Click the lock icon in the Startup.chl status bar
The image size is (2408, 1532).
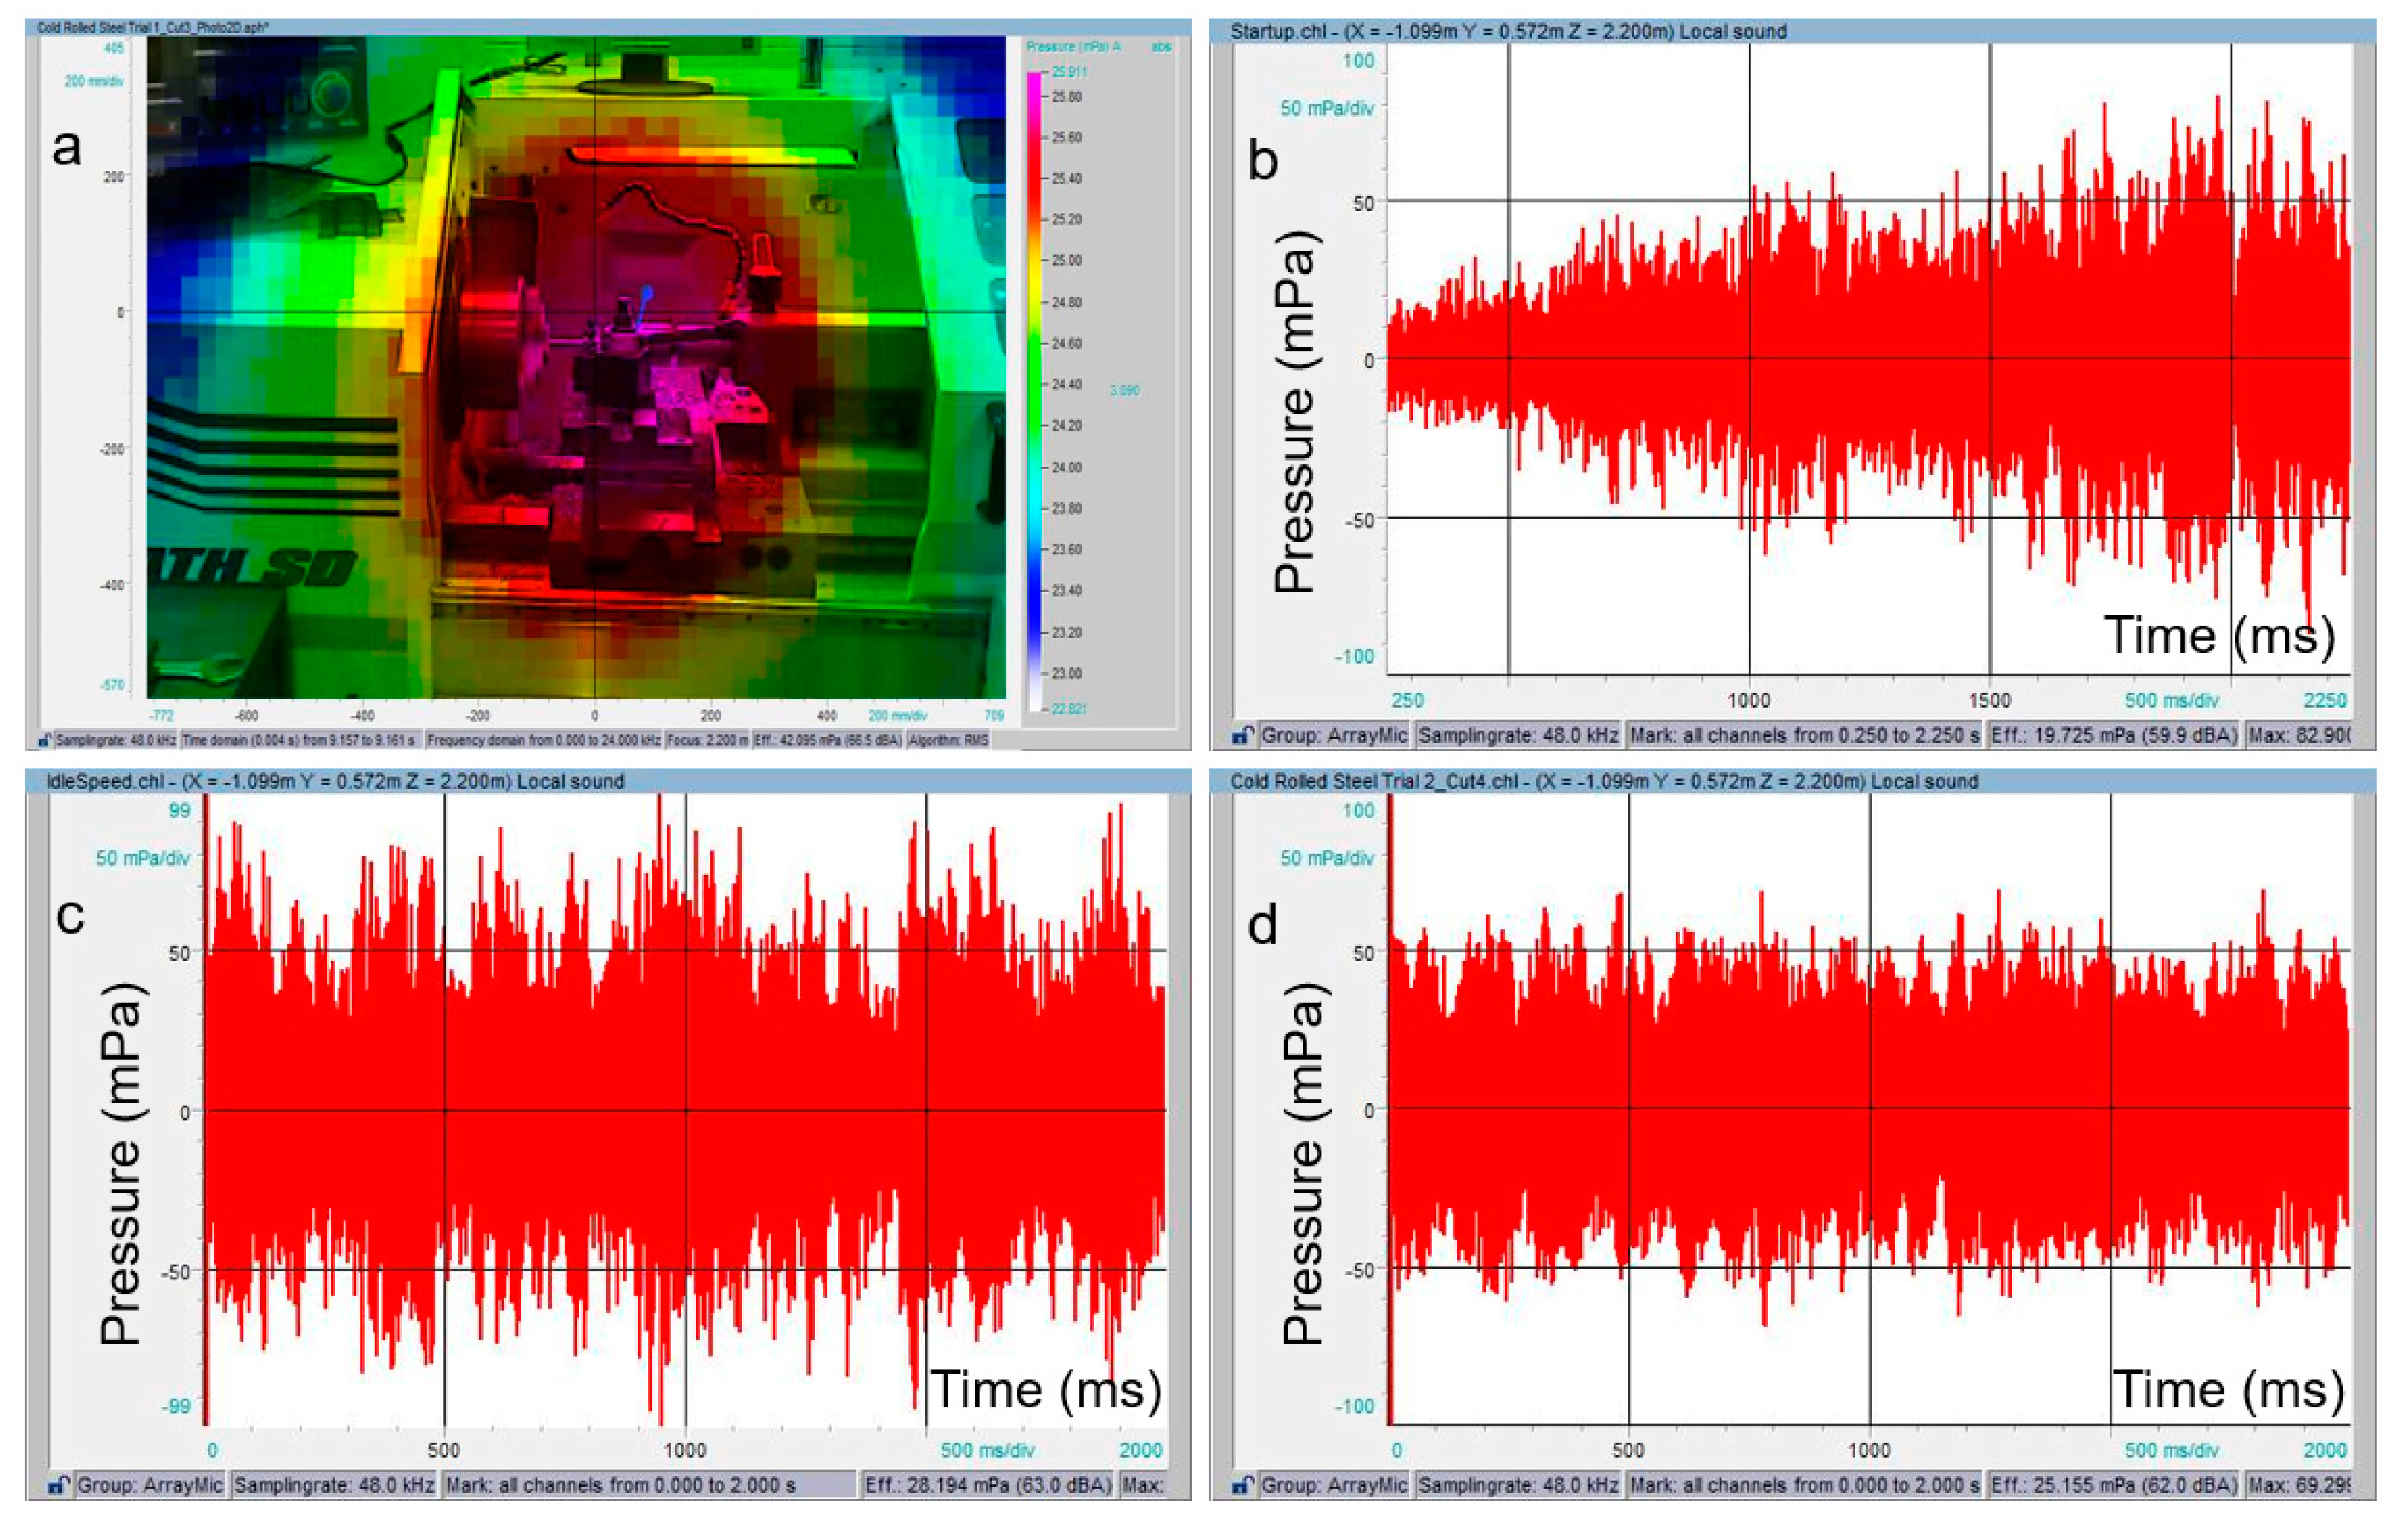click(1242, 736)
